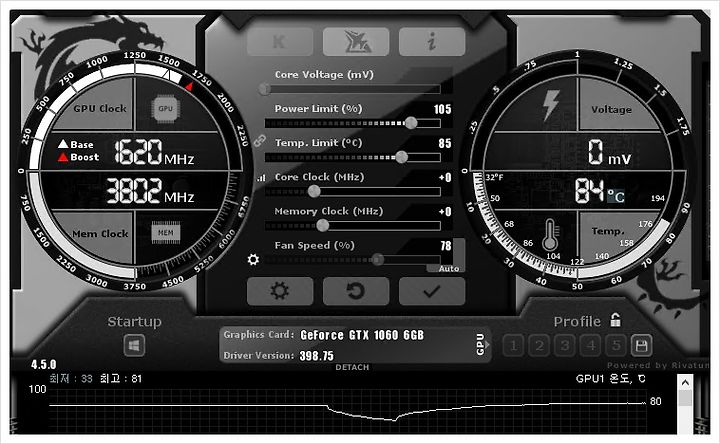Image resolution: width=720 pixels, height=444 pixels.
Task: Click the GPU chip icon in clock gauge
Action: click(165, 109)
